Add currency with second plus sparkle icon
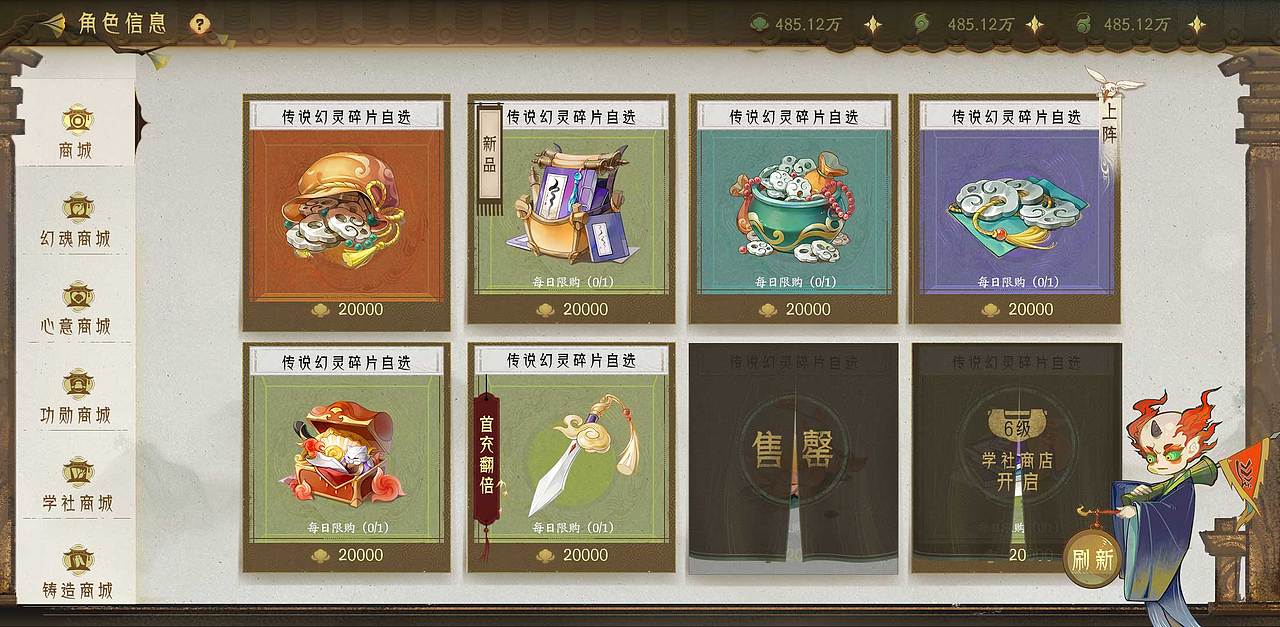This screenshot has width=1280, height=627. [x=1034, y=25]
